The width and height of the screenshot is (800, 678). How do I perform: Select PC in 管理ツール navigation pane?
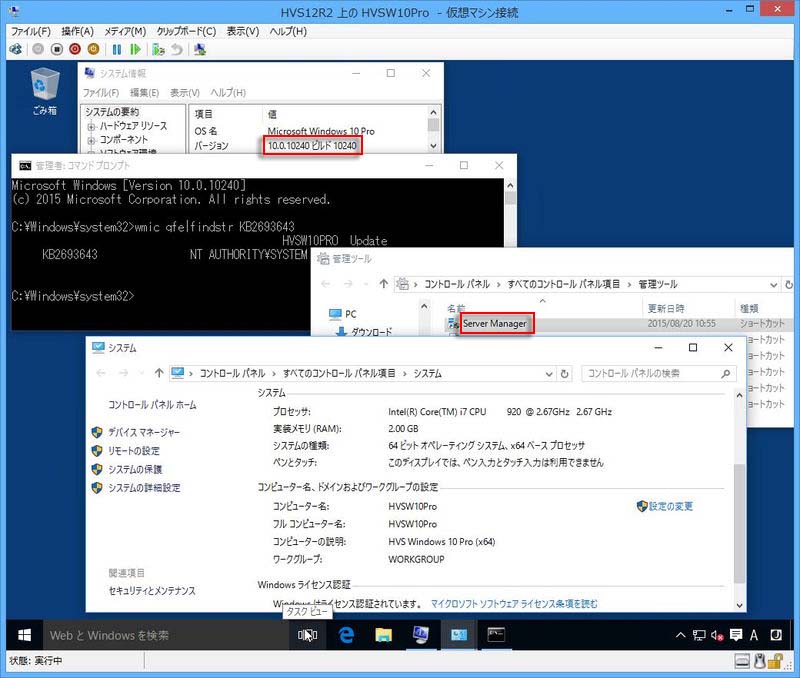pyautogui.click(x=343, y=314)
